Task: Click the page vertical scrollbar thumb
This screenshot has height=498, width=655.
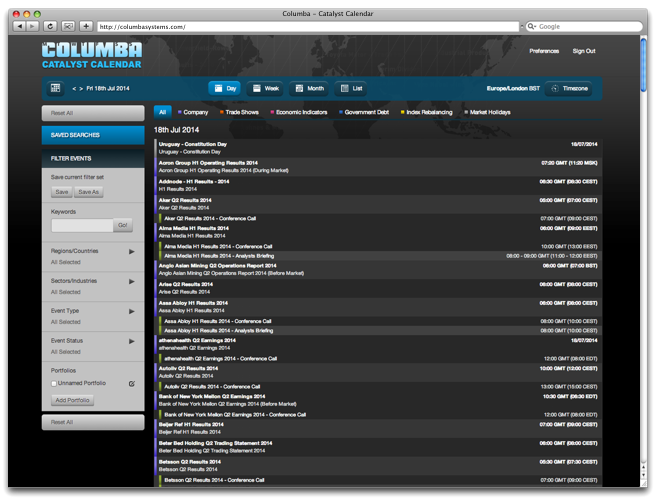Action: [644, 65]
